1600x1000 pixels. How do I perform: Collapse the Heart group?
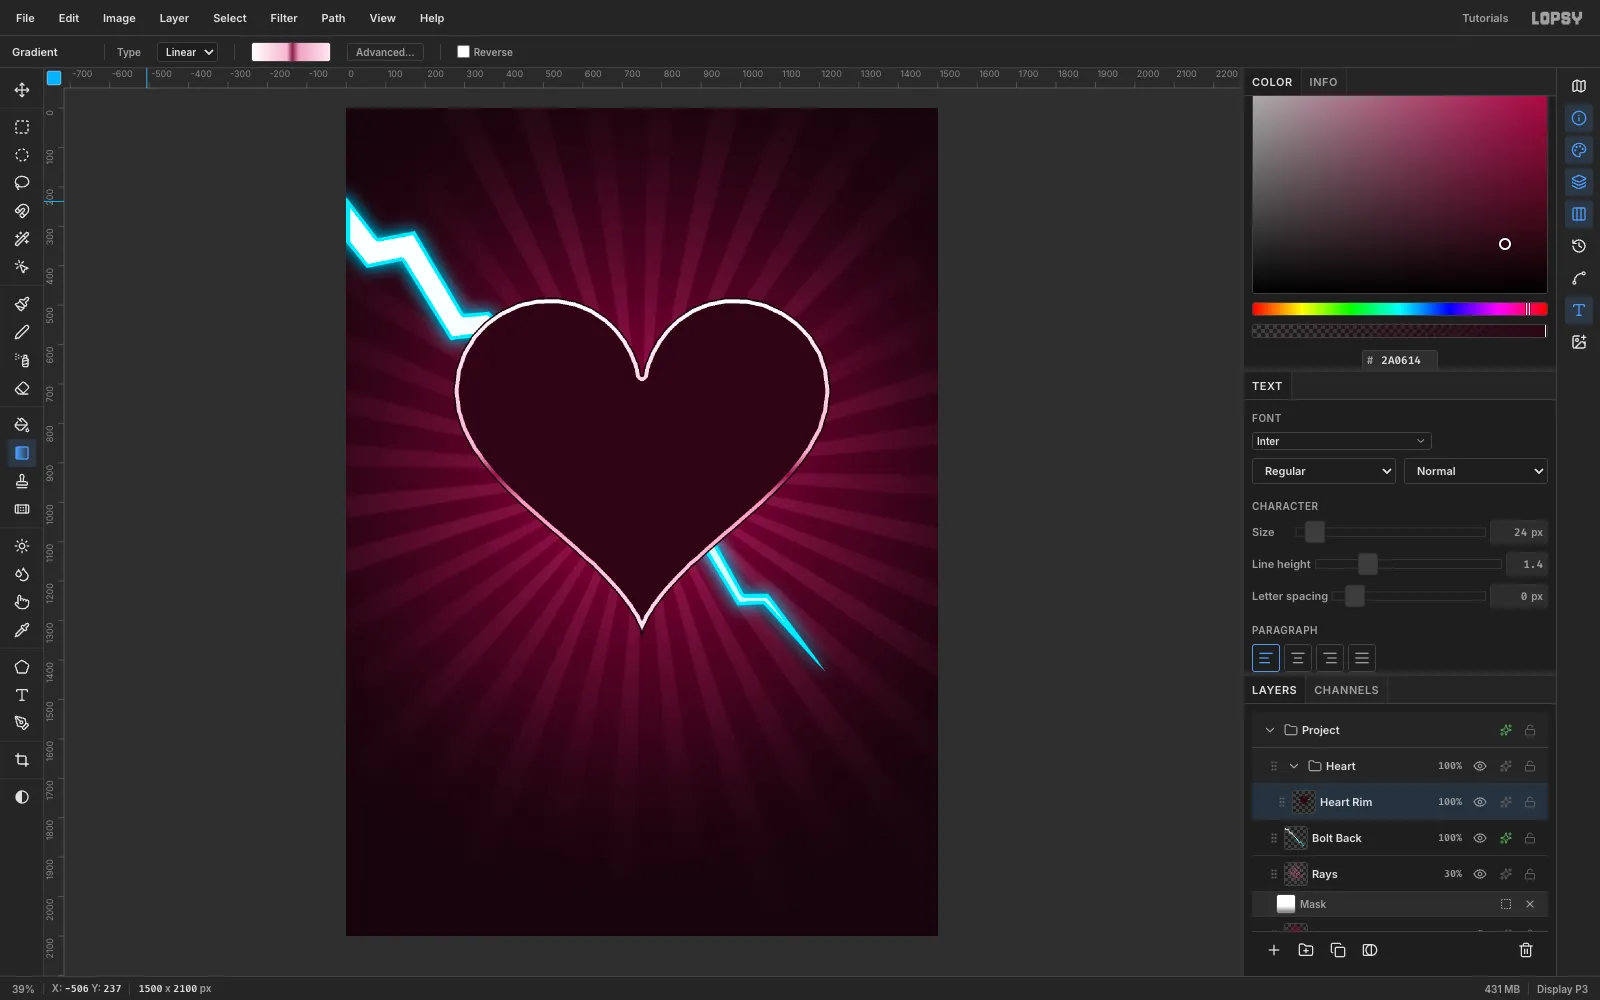click(x=1294, y=766)
